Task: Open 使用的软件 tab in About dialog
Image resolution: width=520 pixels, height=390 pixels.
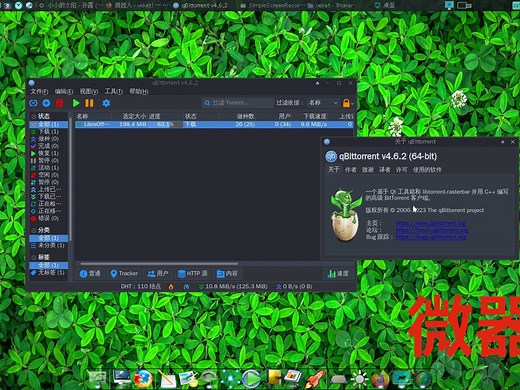Action: tap(427, 170)
